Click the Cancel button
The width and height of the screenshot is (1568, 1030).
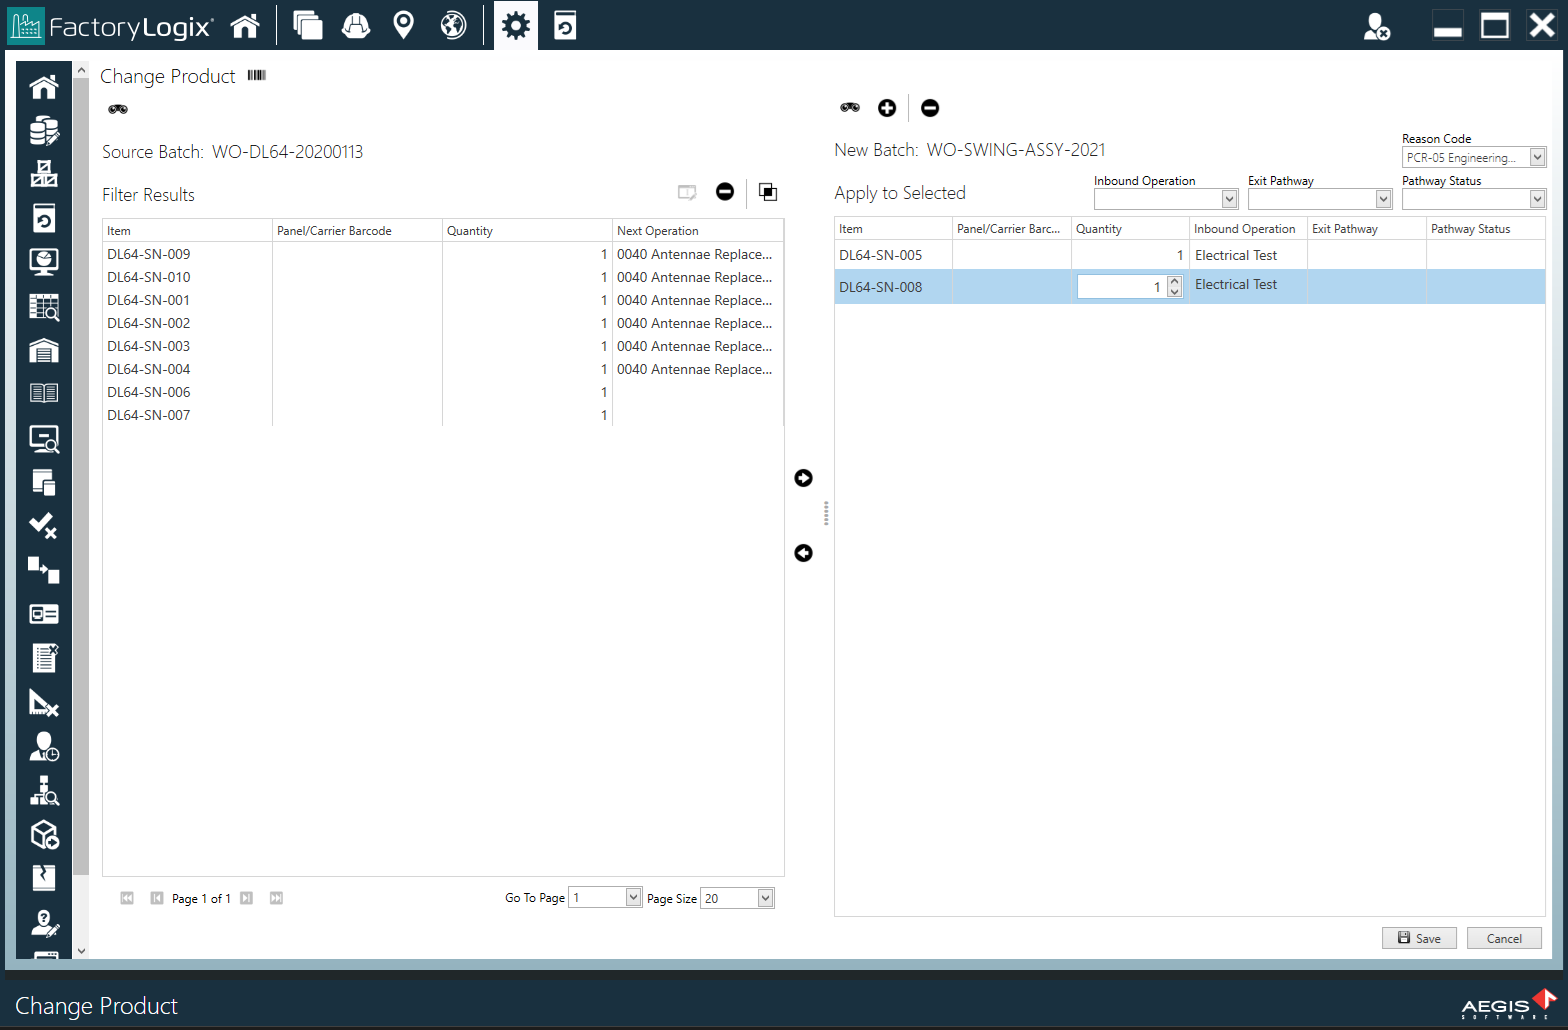(1503, 938)
